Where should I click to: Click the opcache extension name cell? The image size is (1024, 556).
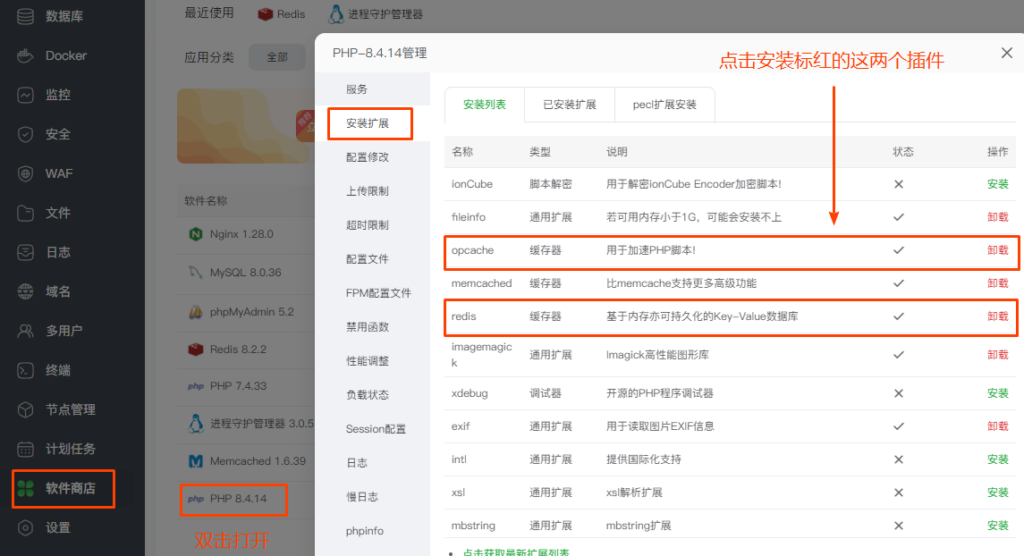472,250
